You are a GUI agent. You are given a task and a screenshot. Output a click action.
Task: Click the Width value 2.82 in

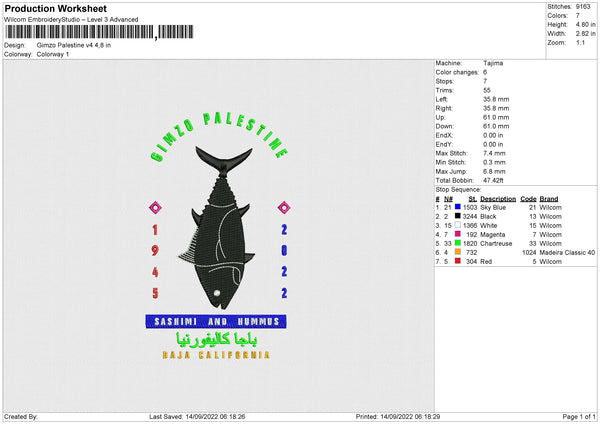click(585, 34)
